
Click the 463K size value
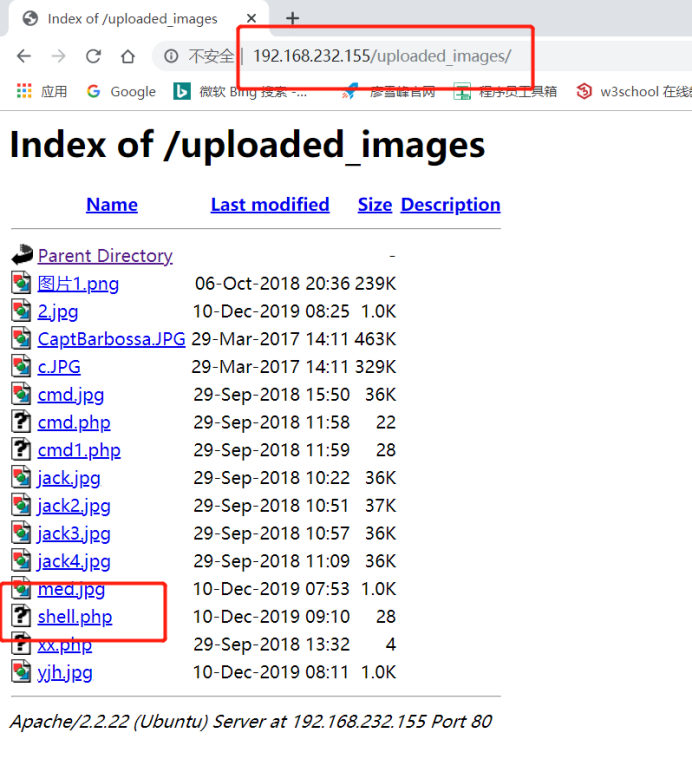pos(375,339)
